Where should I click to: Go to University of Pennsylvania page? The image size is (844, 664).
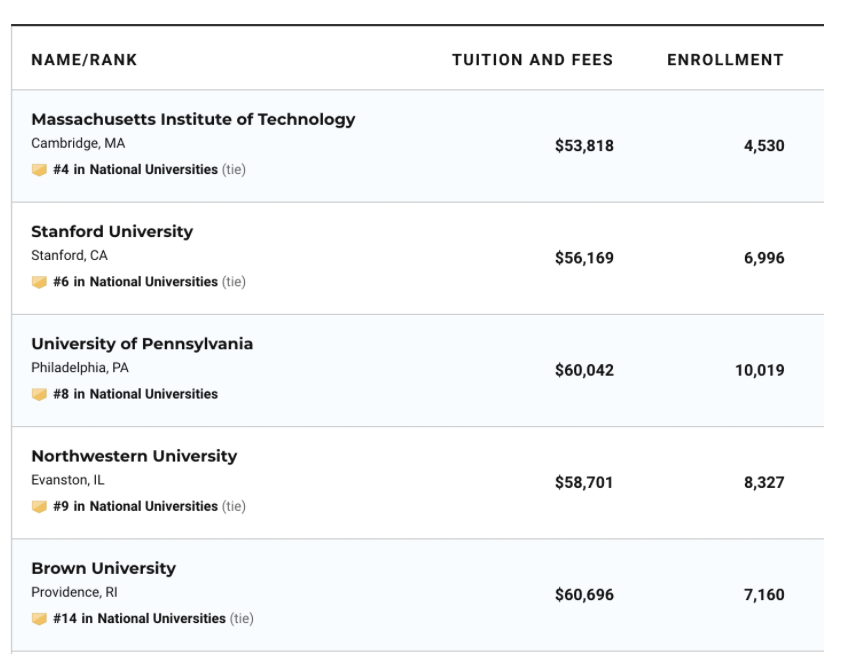tap(142, 344)
